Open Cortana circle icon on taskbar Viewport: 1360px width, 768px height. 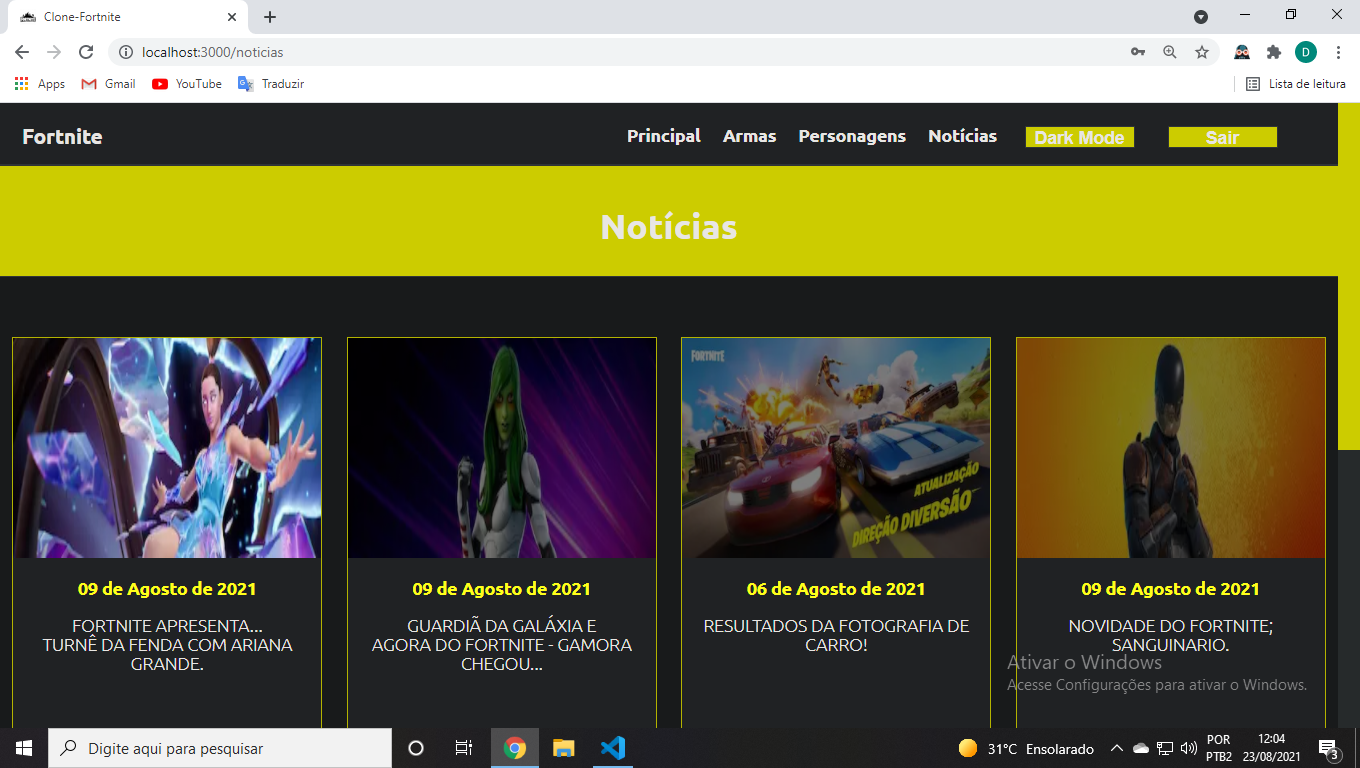pos(416,748)
